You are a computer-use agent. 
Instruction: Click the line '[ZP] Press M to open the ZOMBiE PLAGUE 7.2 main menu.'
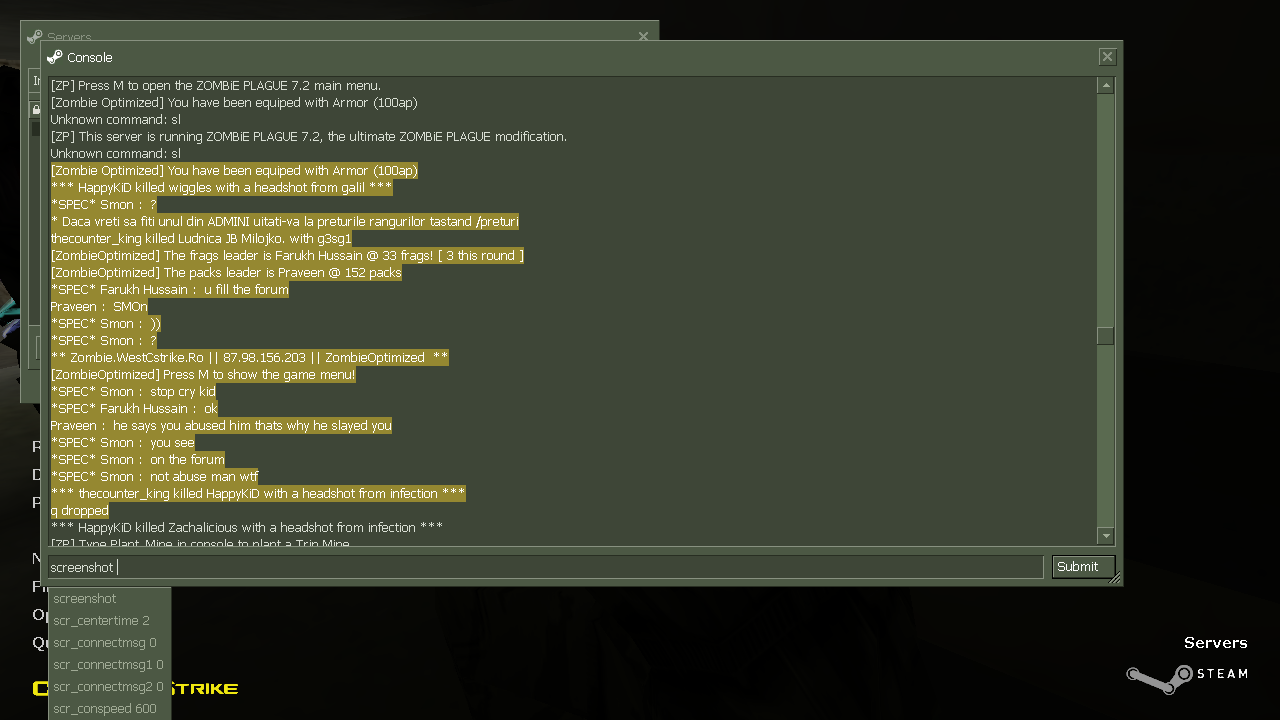[x=216, y=86]
